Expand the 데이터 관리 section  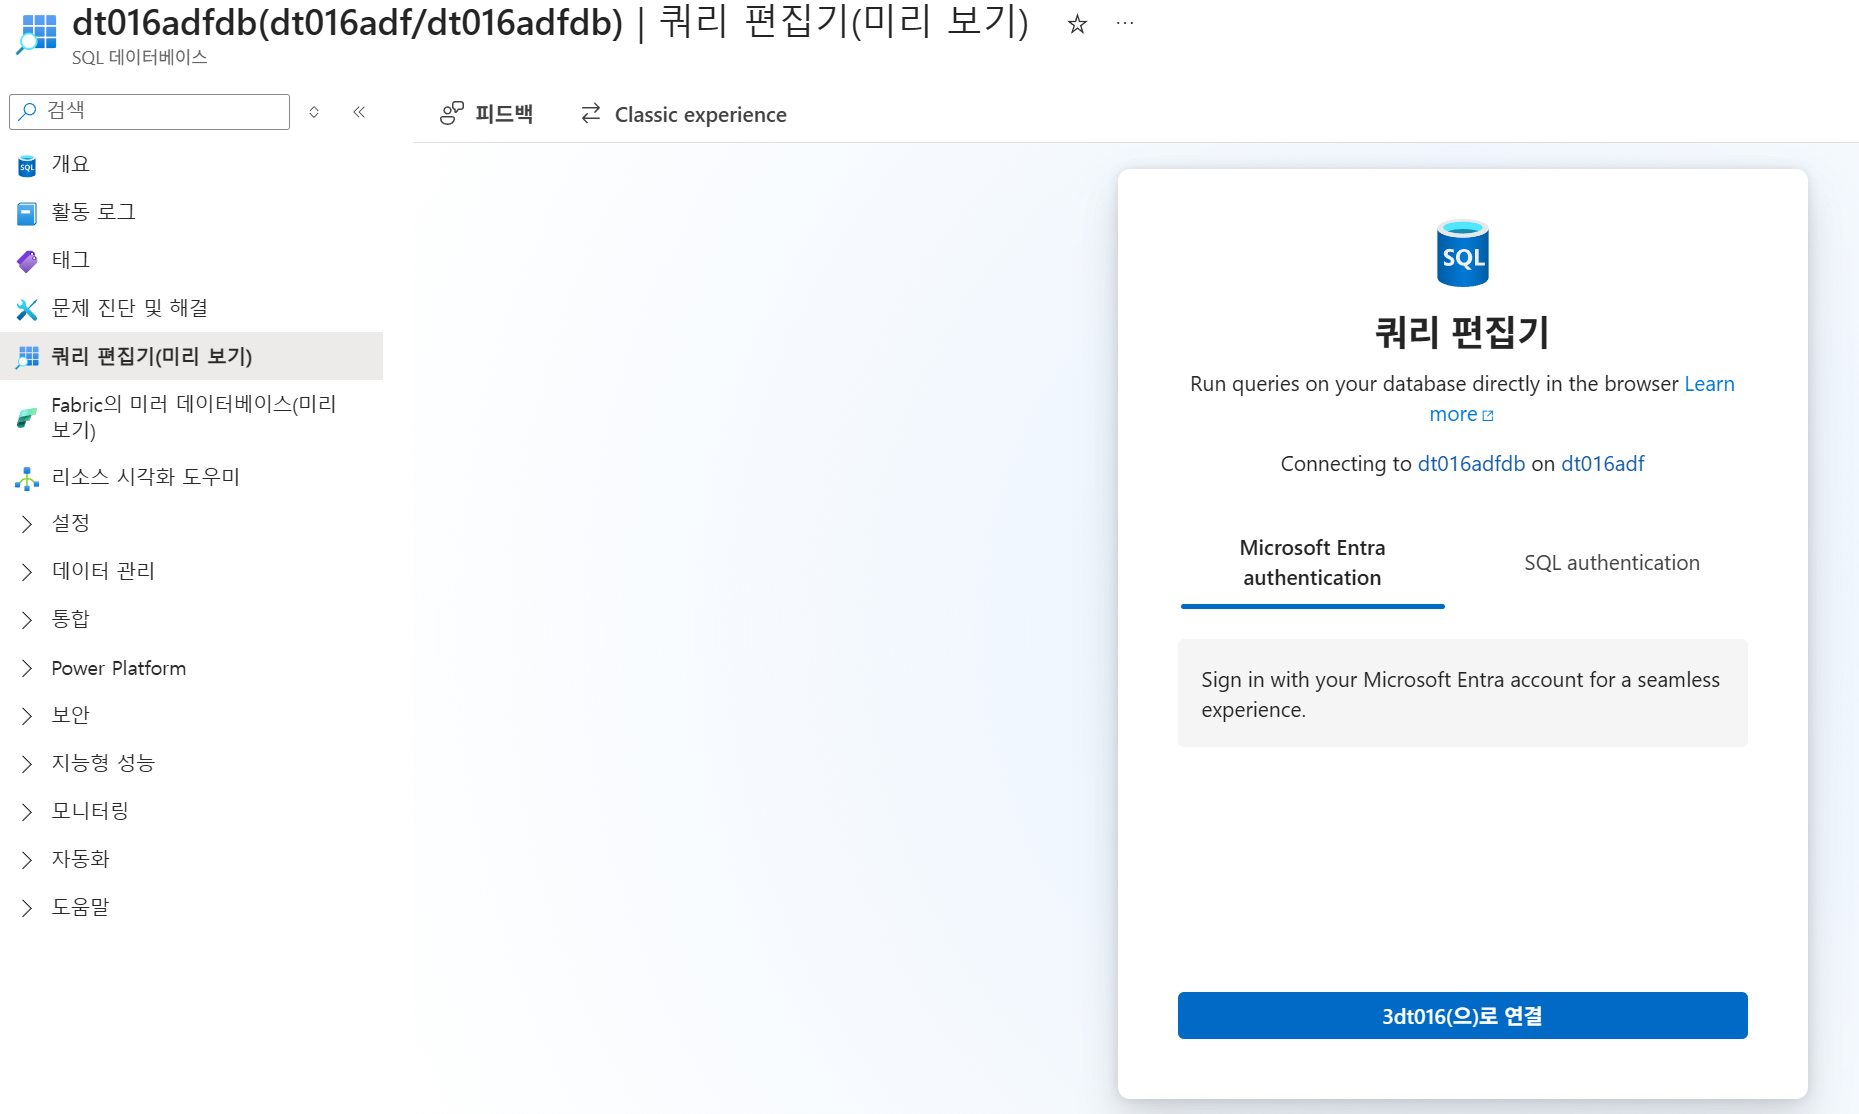[x=27, y=572]
